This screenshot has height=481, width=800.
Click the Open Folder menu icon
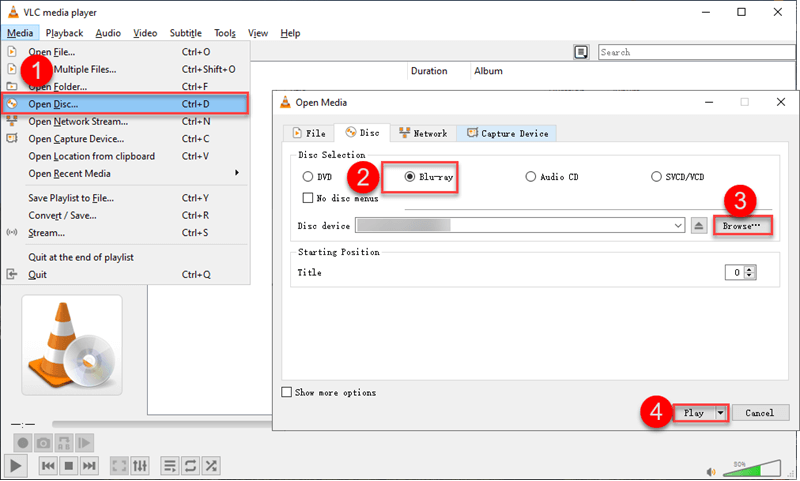pyautogui.click(x=12, y=86)
